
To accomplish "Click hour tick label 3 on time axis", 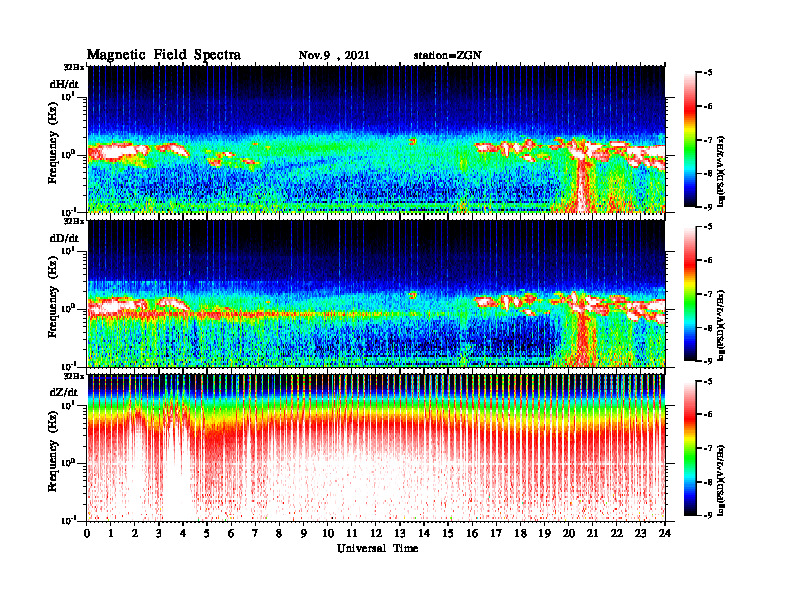I will click(159, 533).
